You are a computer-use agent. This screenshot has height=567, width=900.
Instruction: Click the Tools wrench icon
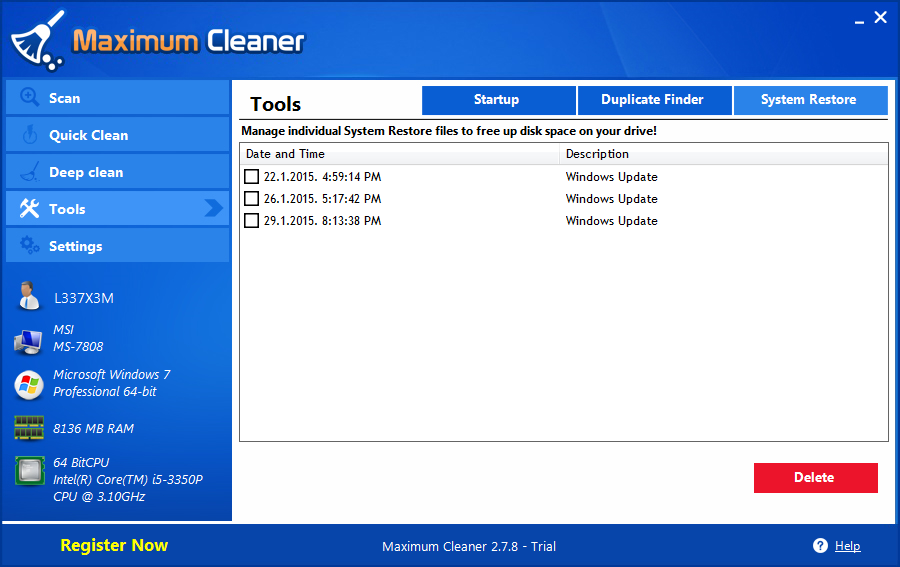coord(29,208)
